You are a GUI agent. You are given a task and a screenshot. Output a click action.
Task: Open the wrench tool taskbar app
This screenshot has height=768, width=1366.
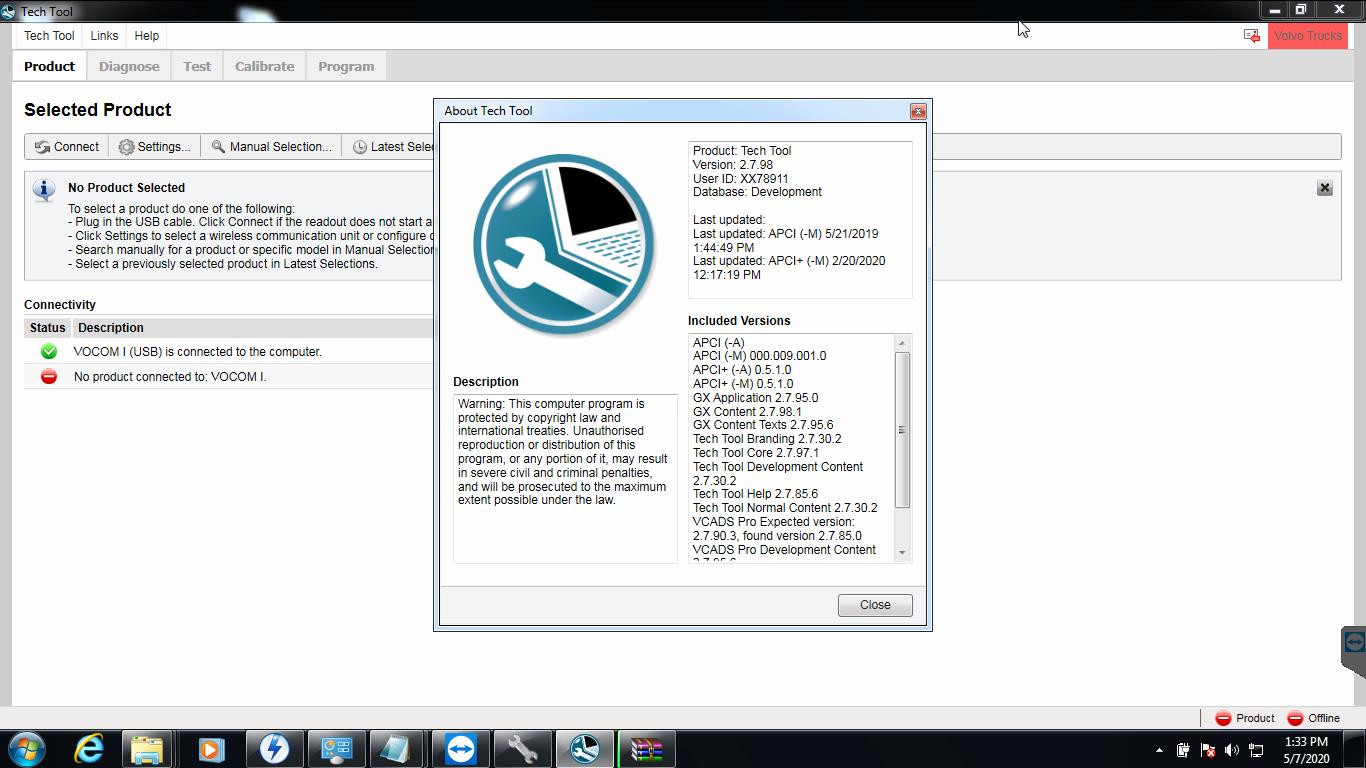click(522, 748)
